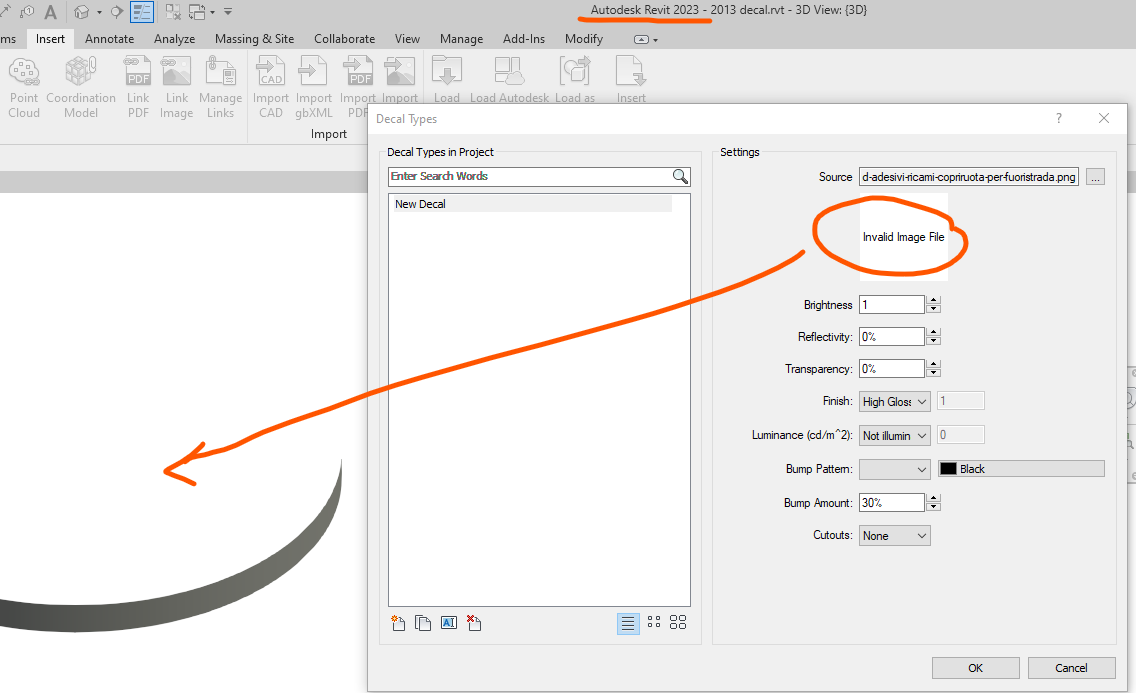Click the Transparency value field
Viewport: 1136px width, 693px height.
[892, 369]
